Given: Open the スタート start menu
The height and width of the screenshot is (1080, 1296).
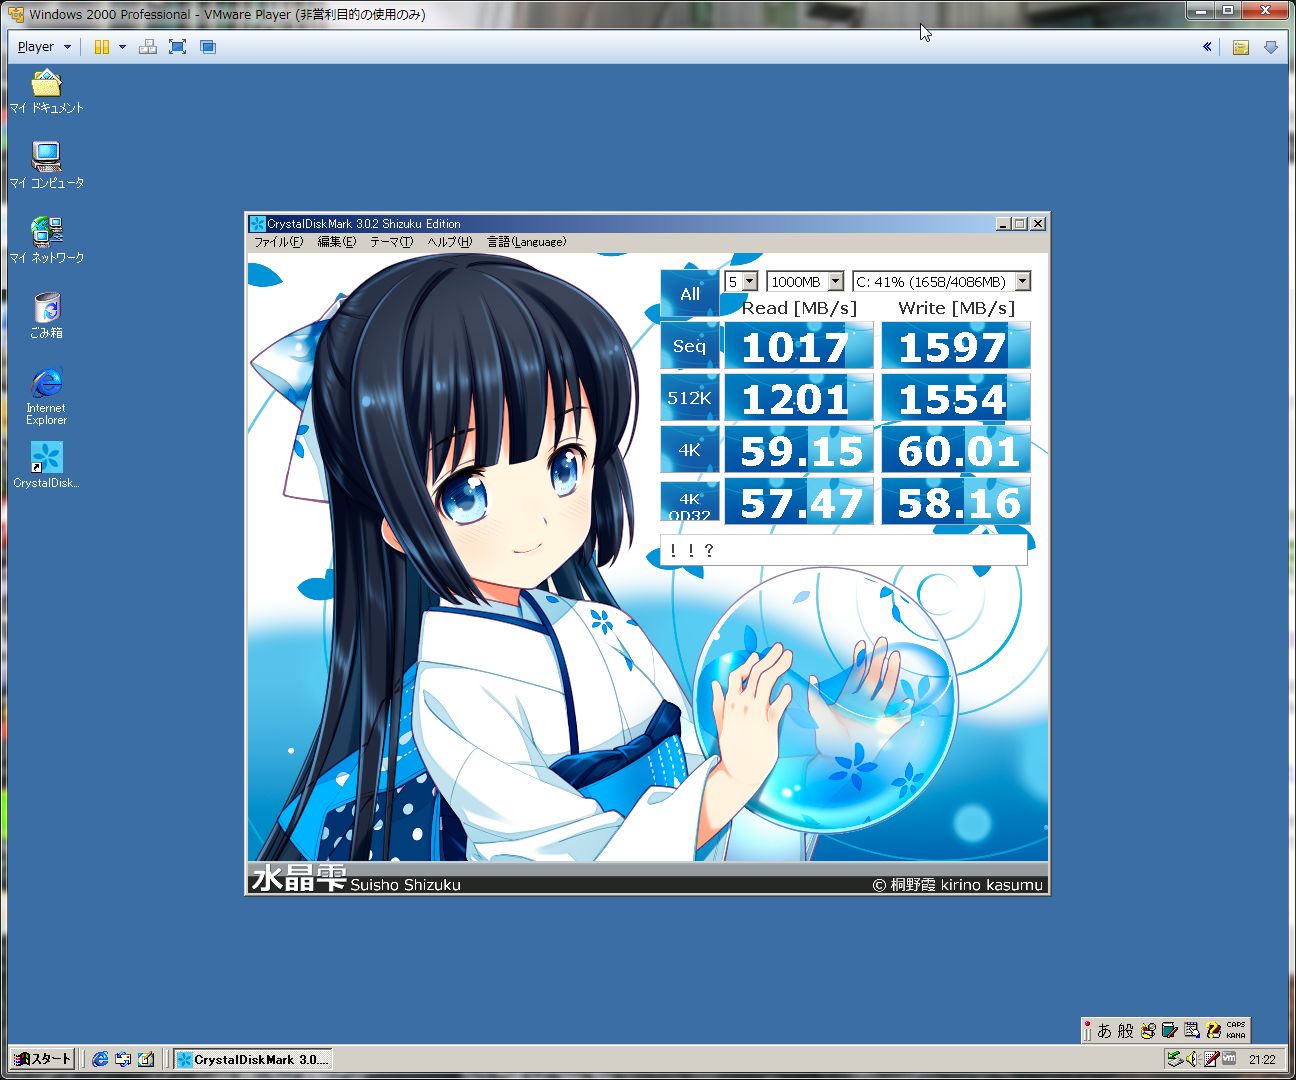Looking at the screenshot, I should pyautogui.click(x=42, y=1059).
